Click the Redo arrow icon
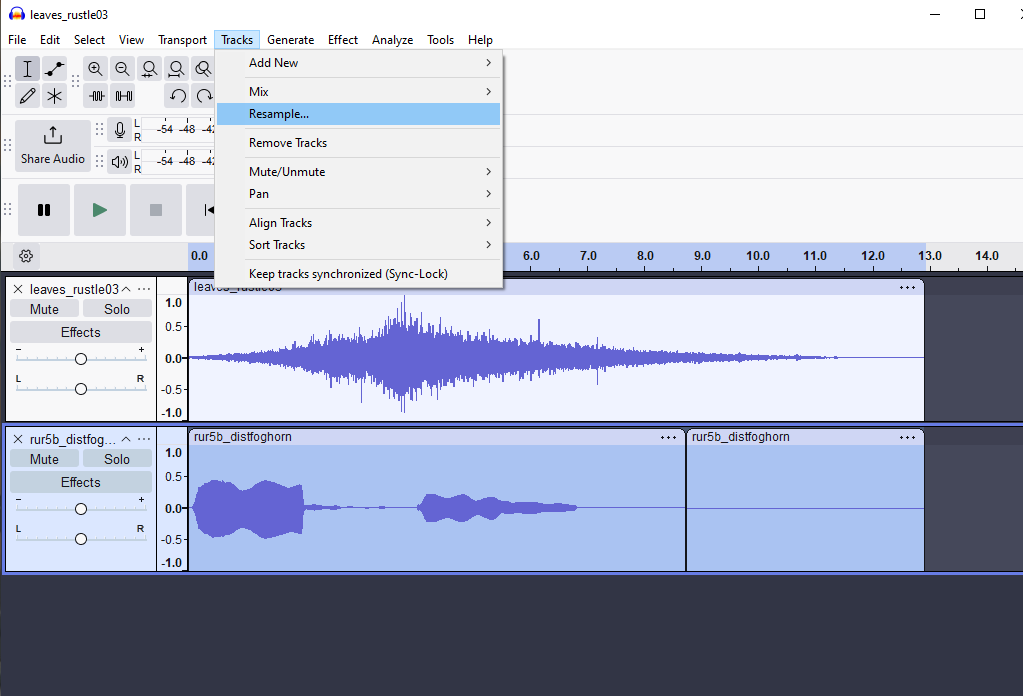1023x696 pixels. pyautogui.click(x=204, y=97)
